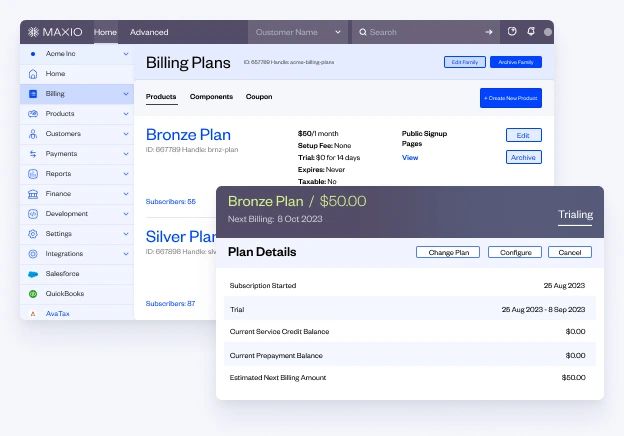Click the Salesforce cloud icon

33,274
